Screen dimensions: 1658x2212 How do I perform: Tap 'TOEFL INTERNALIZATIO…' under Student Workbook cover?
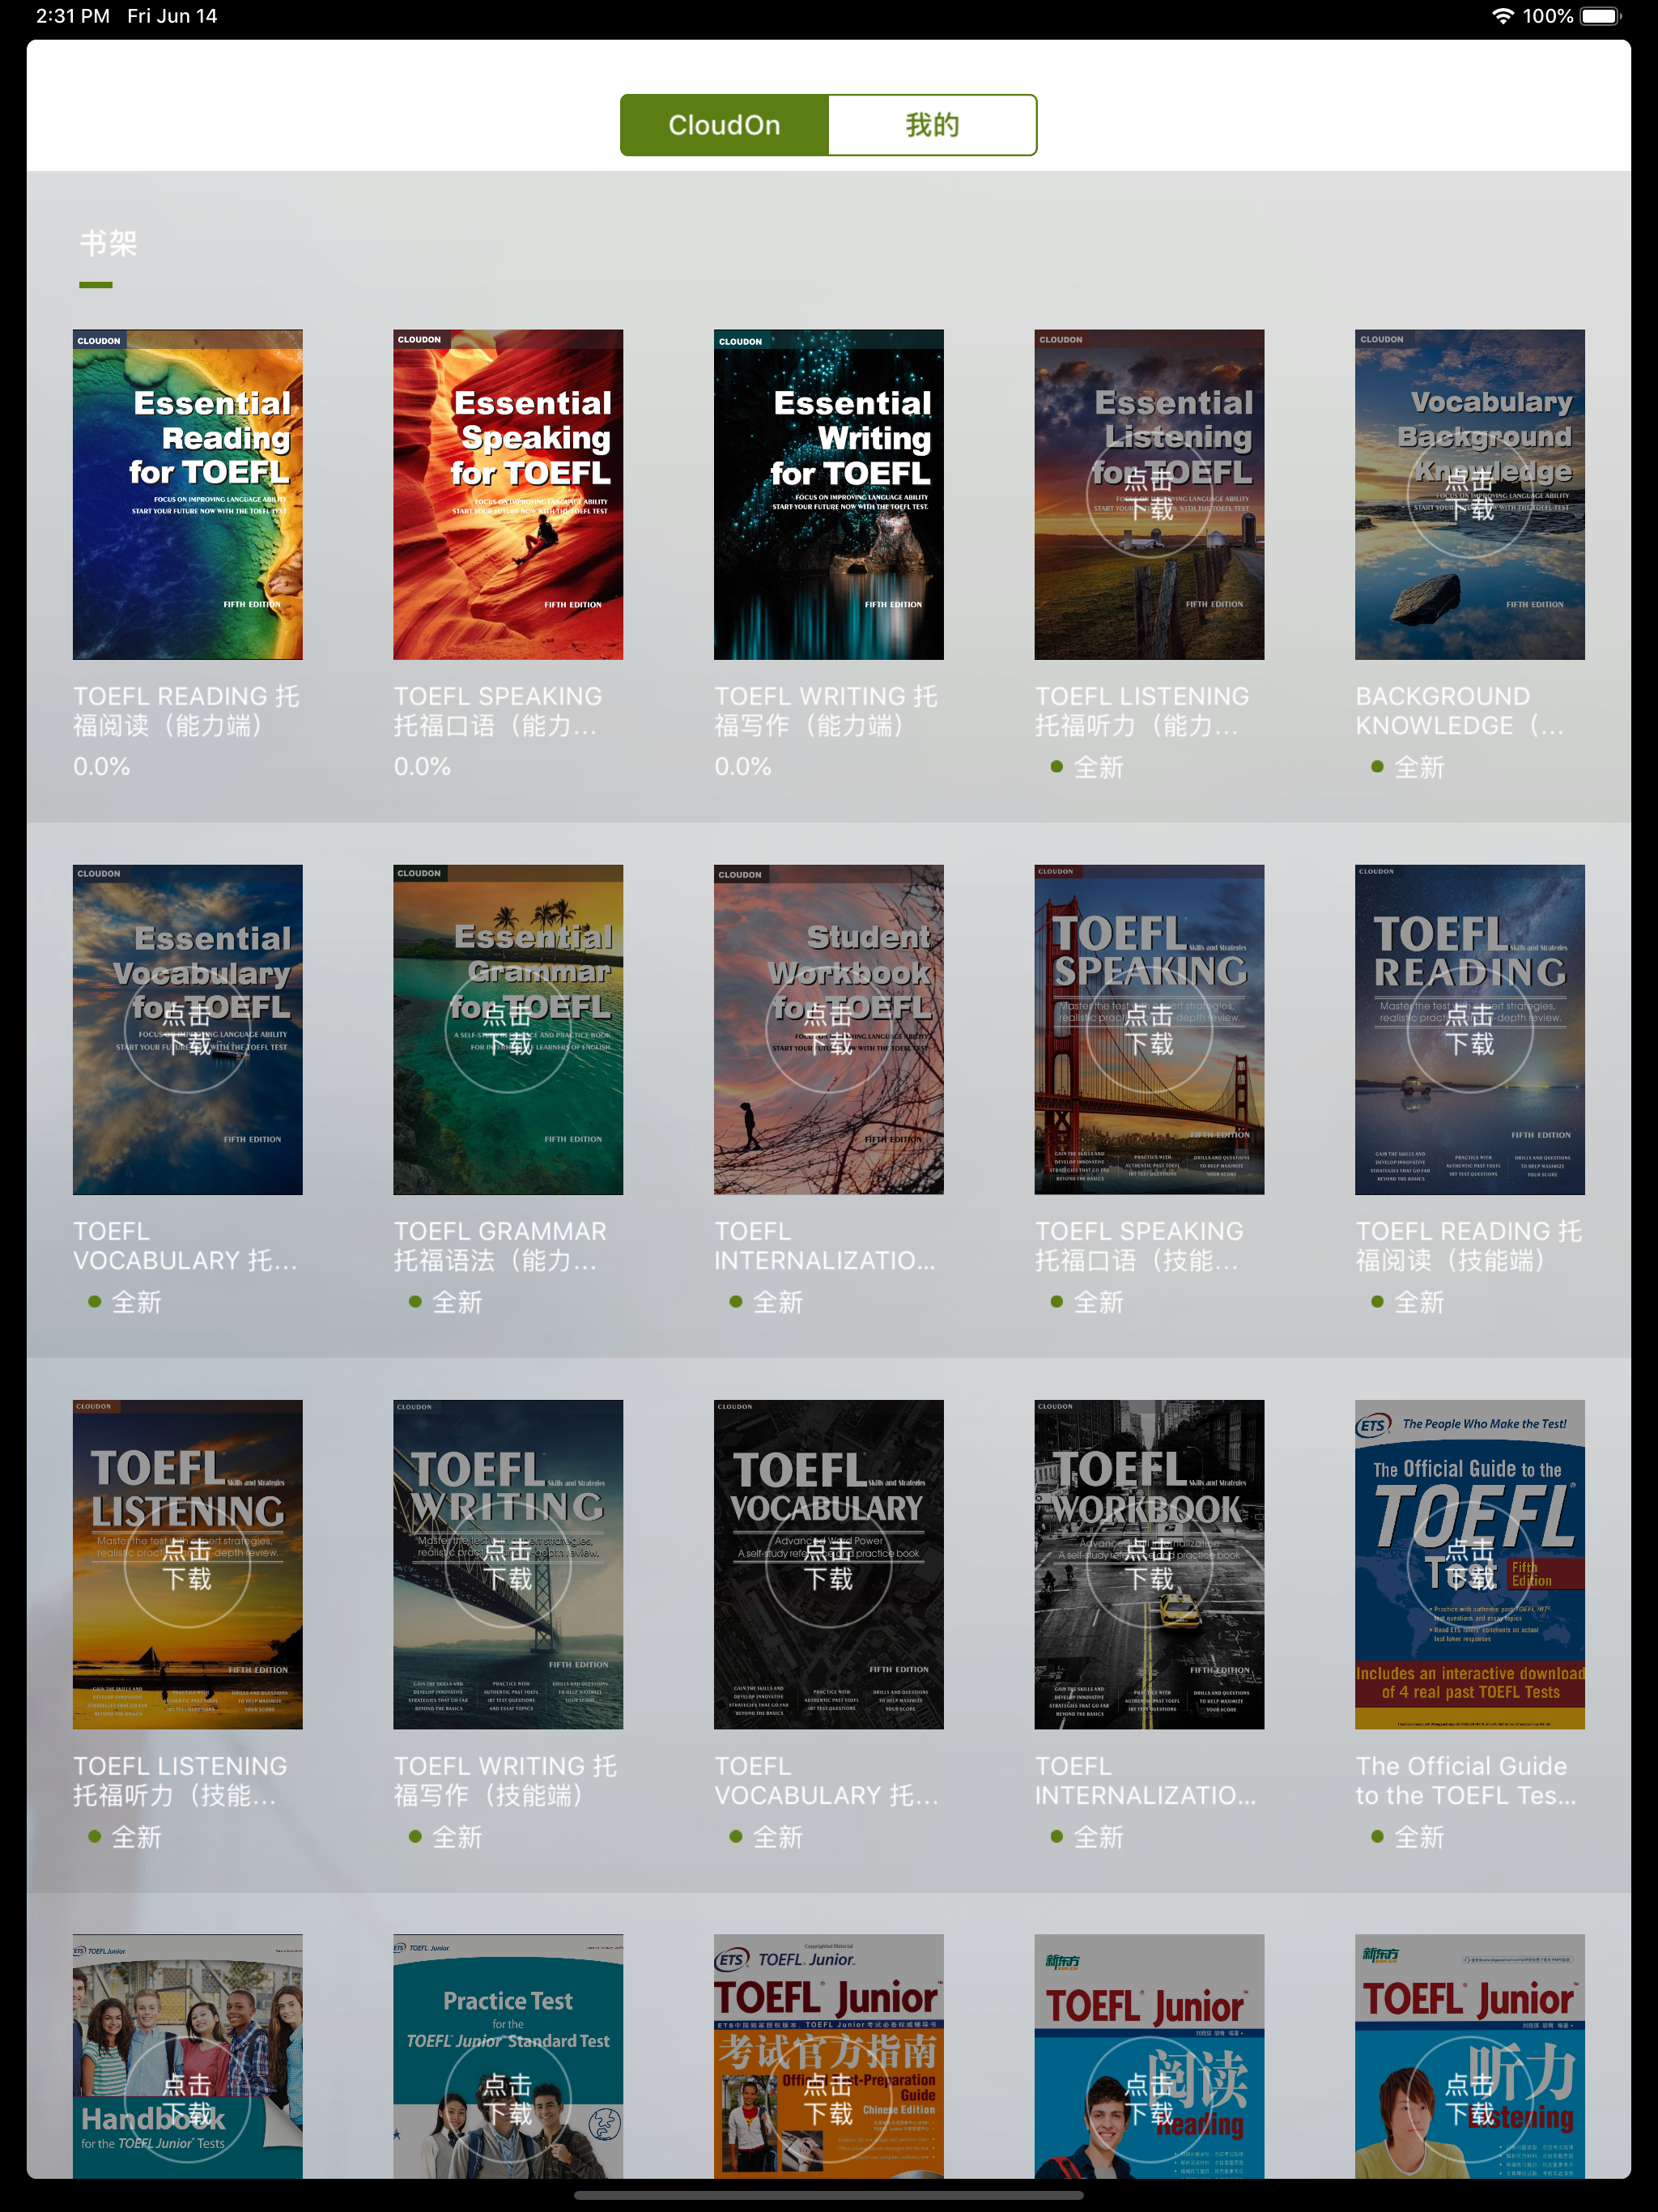tap(825, 1246)
